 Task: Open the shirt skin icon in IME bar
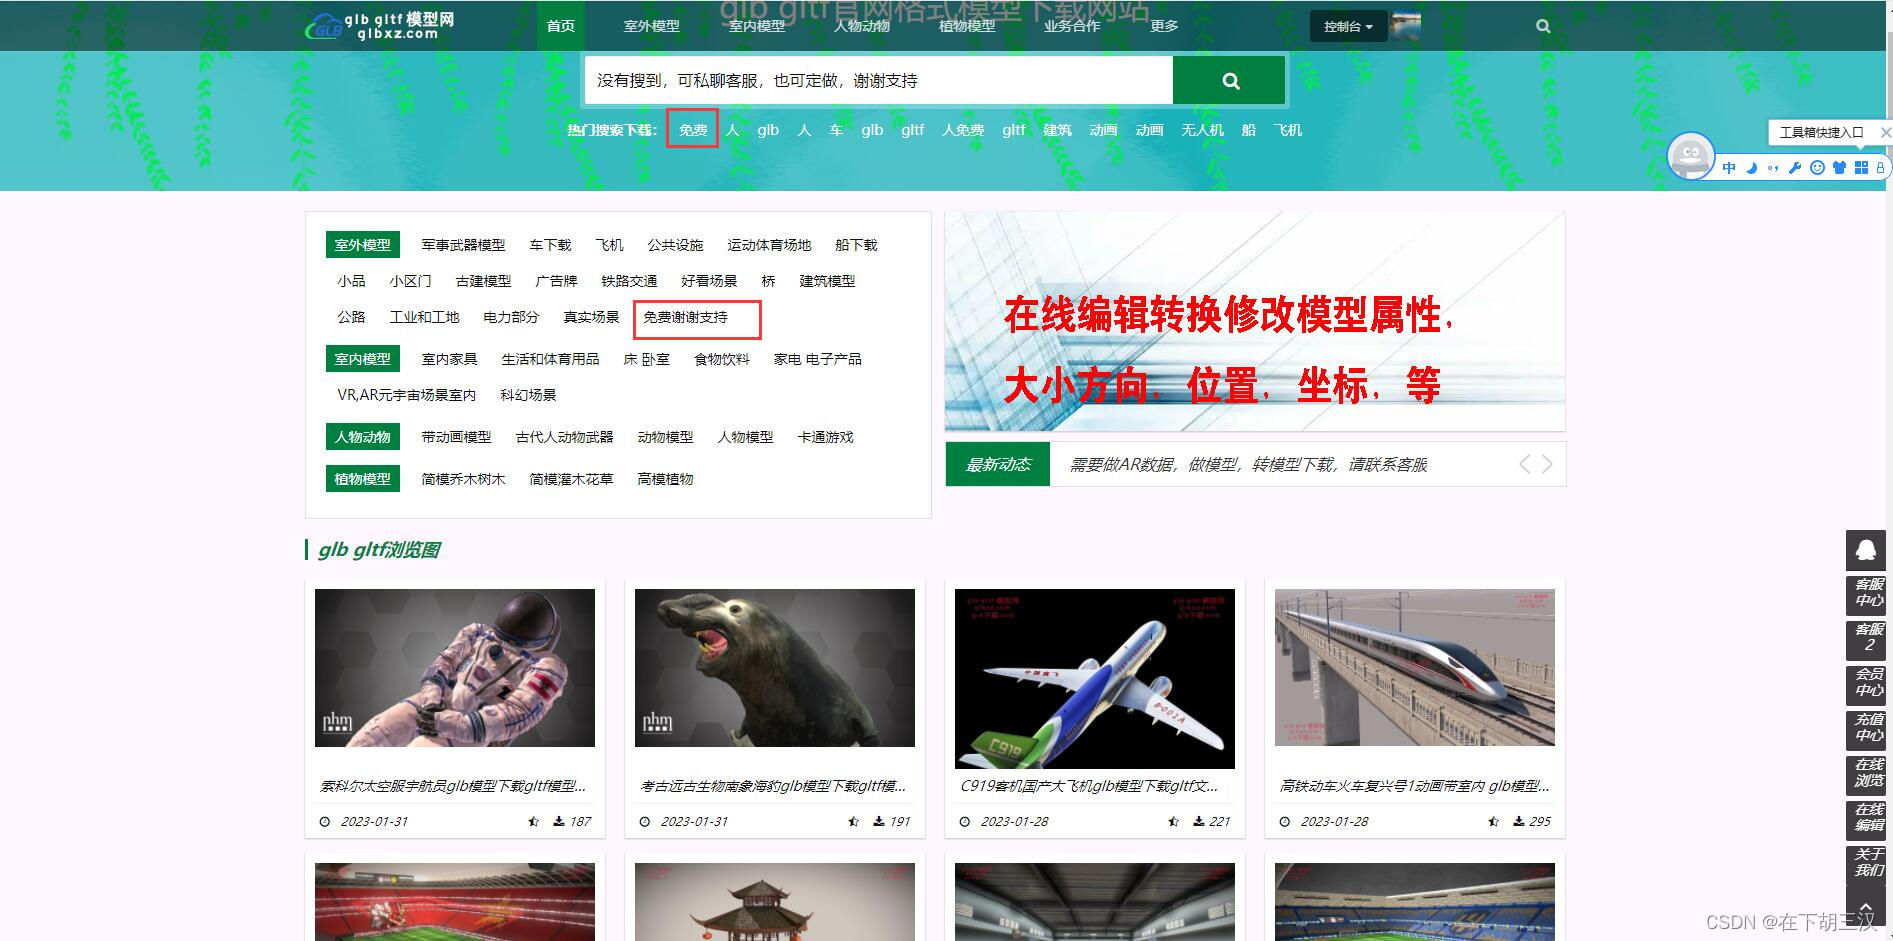coord(1839,168)
